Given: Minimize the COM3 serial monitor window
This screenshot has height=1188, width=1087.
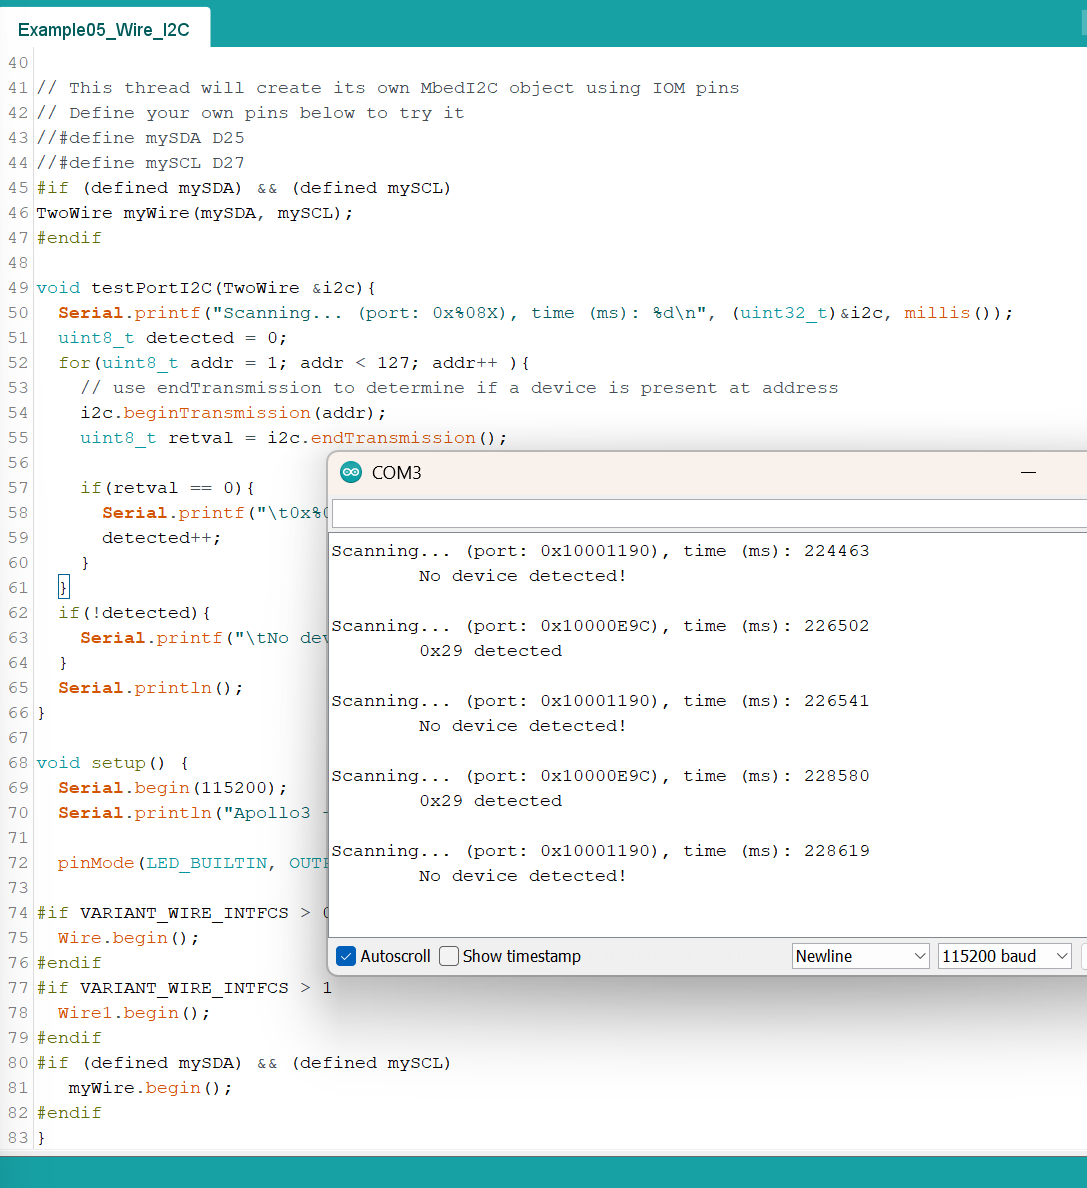Looking at the screenshot, I should pyautogui.click(x=1028, y=473).
